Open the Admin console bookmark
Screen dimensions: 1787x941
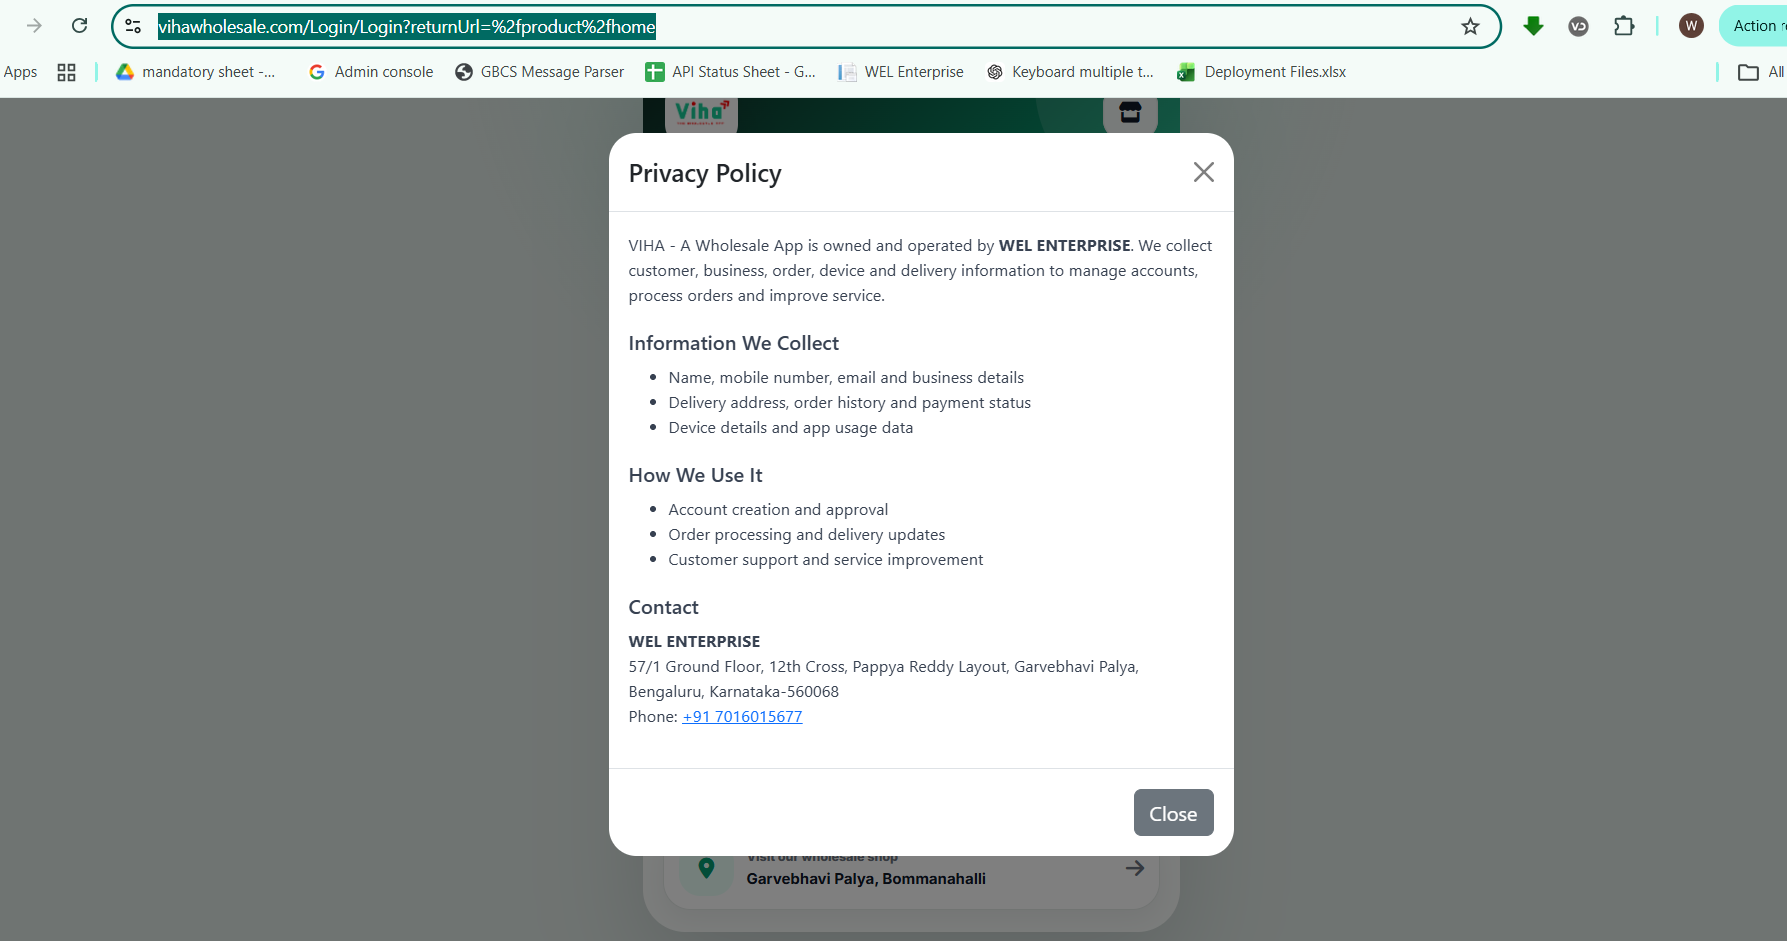click(x=371, y=72)
